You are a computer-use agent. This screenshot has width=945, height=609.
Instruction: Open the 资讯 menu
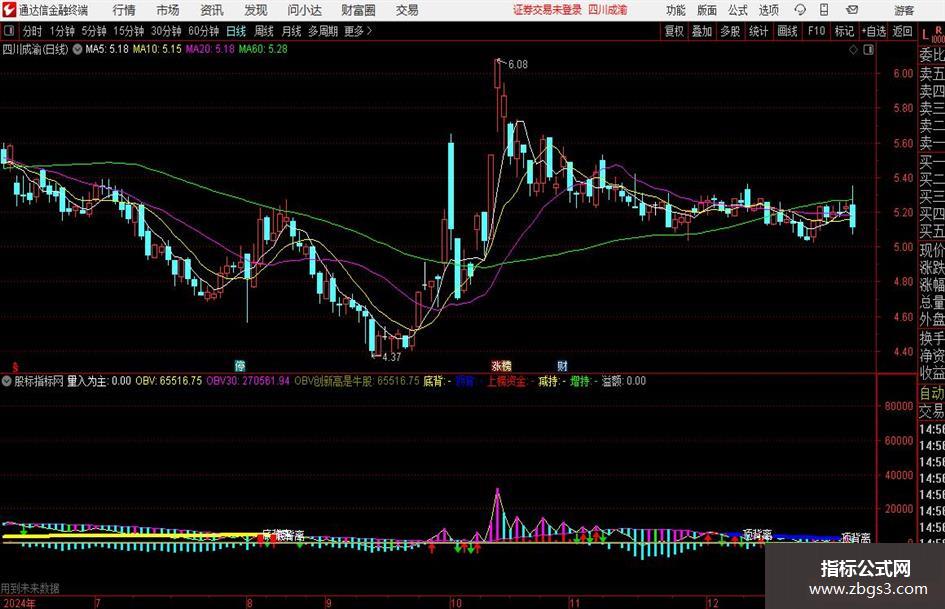(x=212, y=10)
